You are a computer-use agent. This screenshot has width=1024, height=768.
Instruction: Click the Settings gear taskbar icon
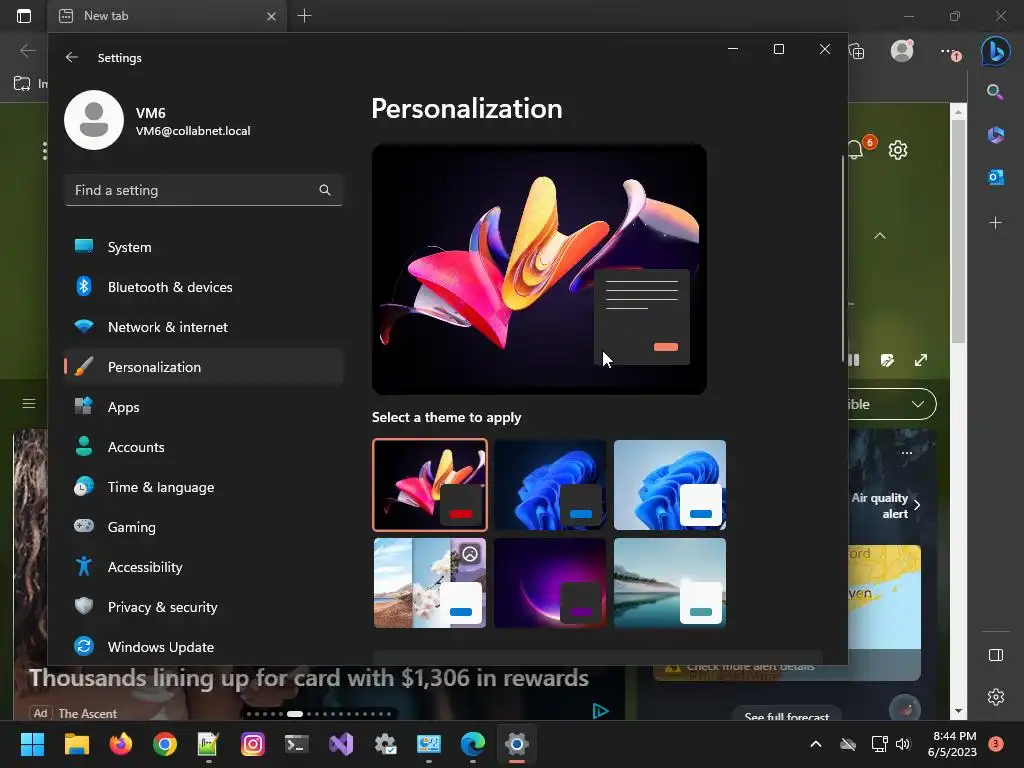517,744
